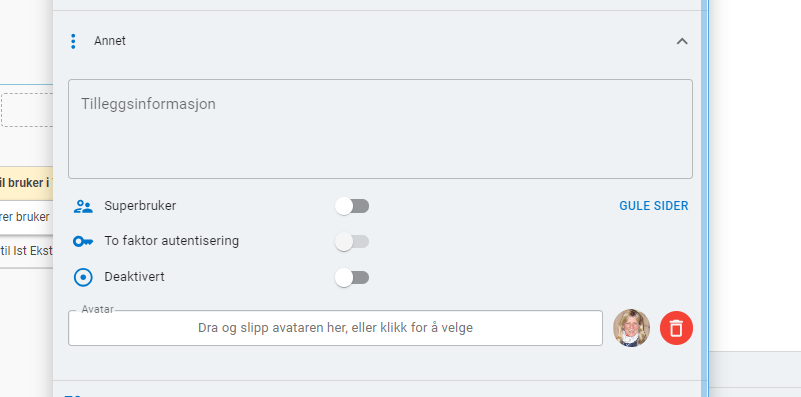
Task: Toggle the To faktor autentisering switch
Action: click(x=351, y=242)
